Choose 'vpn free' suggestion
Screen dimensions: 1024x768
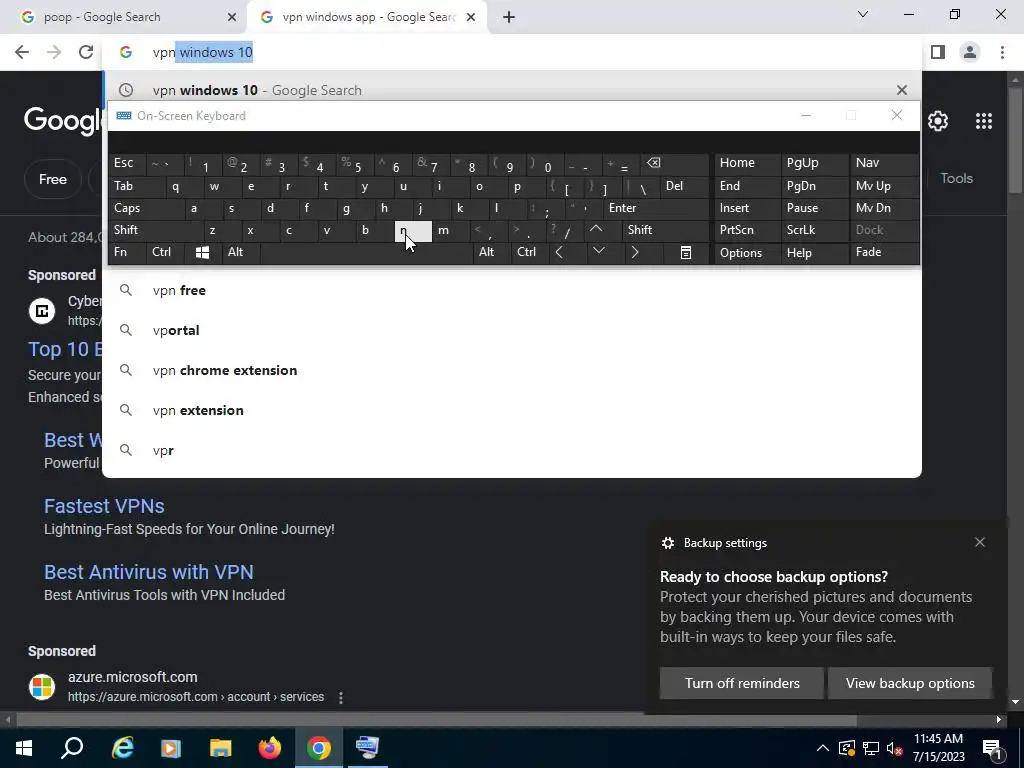[512, 291]
